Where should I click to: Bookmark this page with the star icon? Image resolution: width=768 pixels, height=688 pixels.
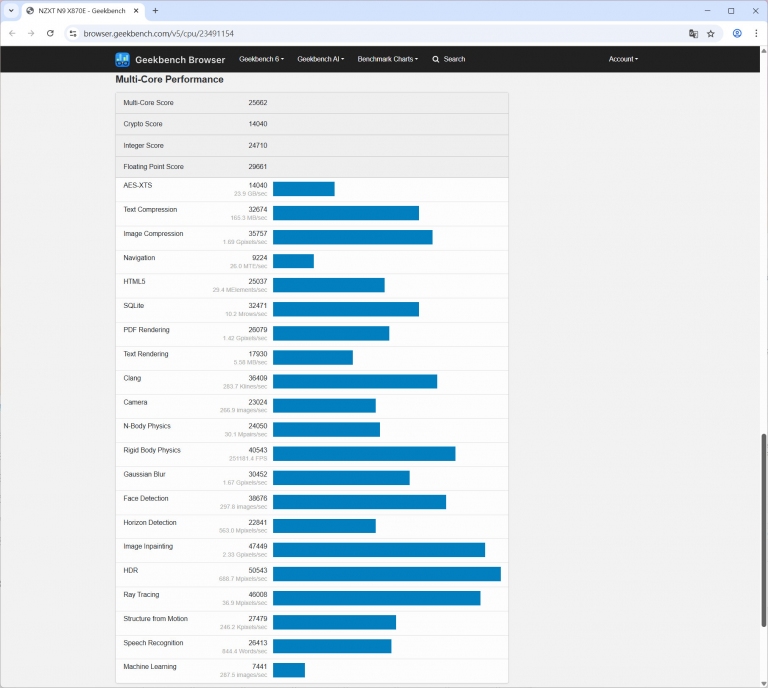pyautogui.click(x=711, y=33)
